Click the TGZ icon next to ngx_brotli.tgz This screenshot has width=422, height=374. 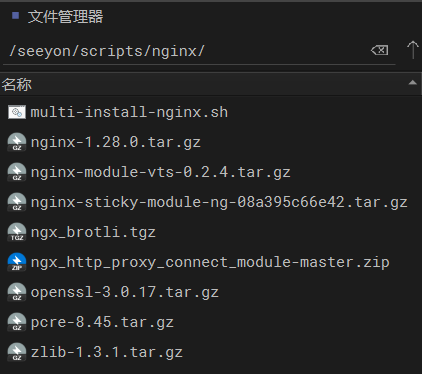click(17, 232)
